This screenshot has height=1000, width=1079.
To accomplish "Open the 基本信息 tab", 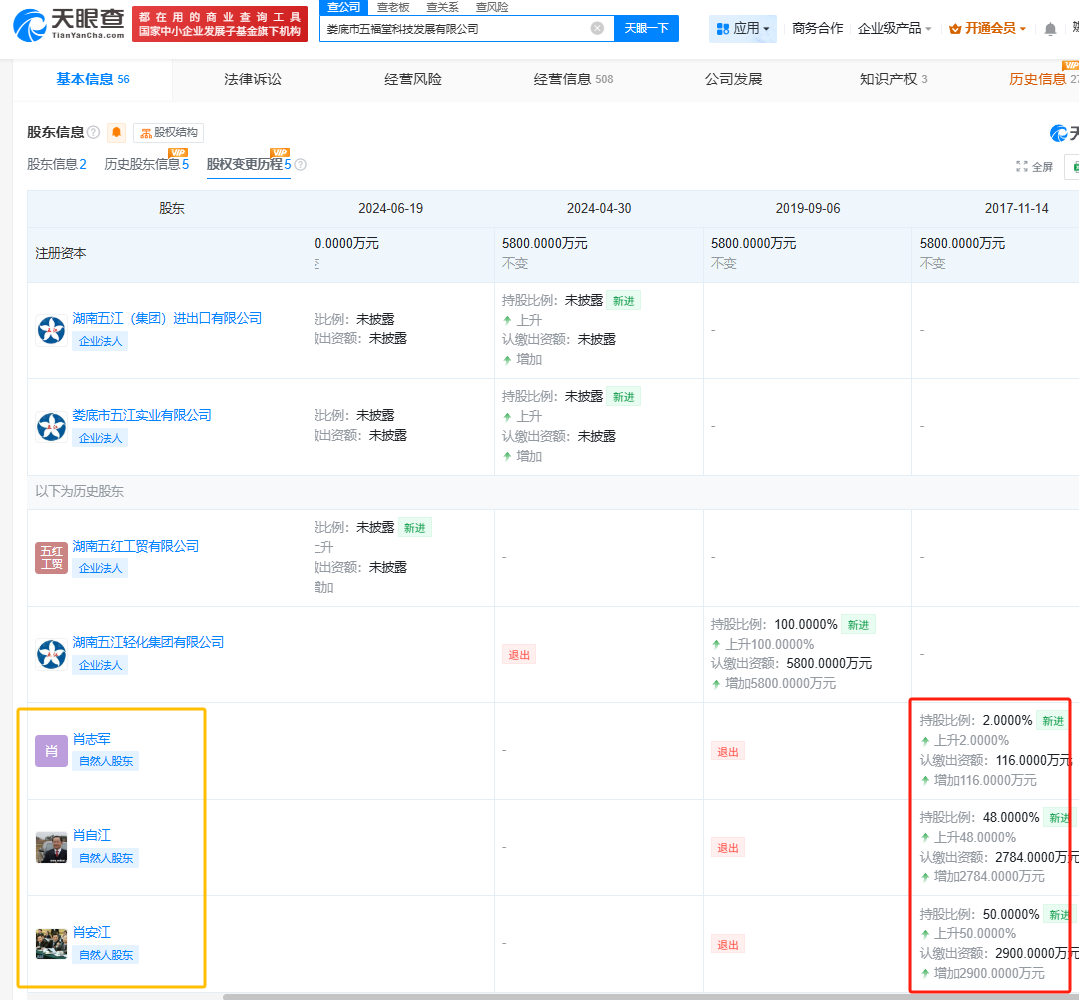I will 93,79.
